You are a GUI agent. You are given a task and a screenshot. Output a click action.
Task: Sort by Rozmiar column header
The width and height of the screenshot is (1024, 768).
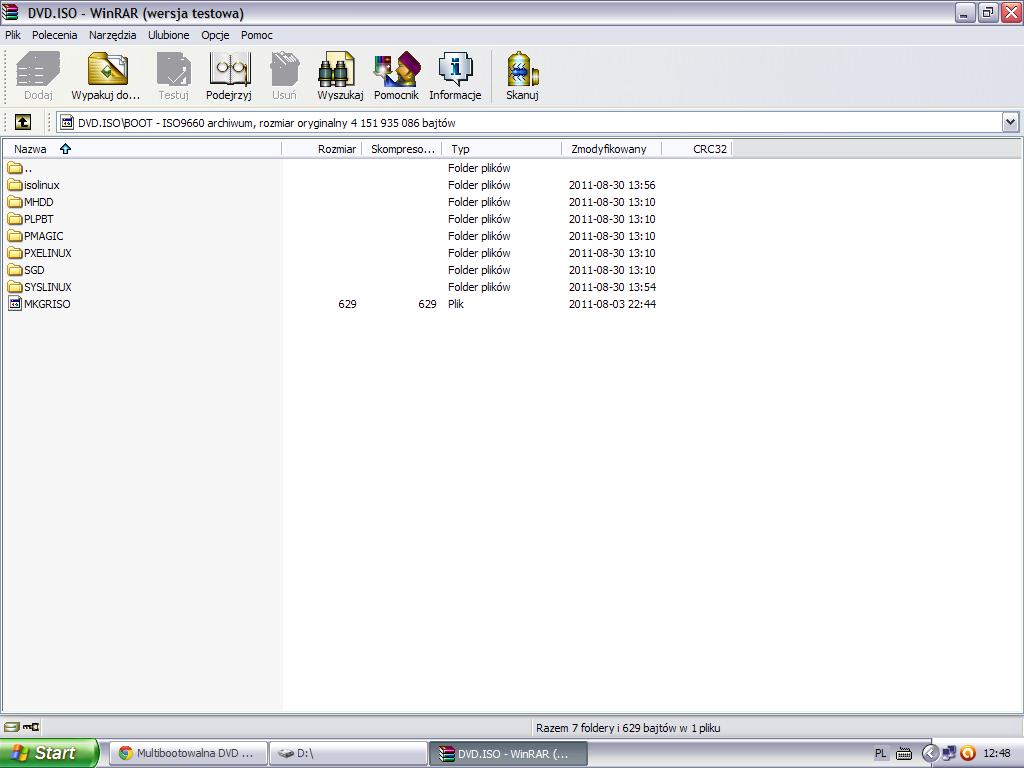pyautogui.click(x=321, y=149)
